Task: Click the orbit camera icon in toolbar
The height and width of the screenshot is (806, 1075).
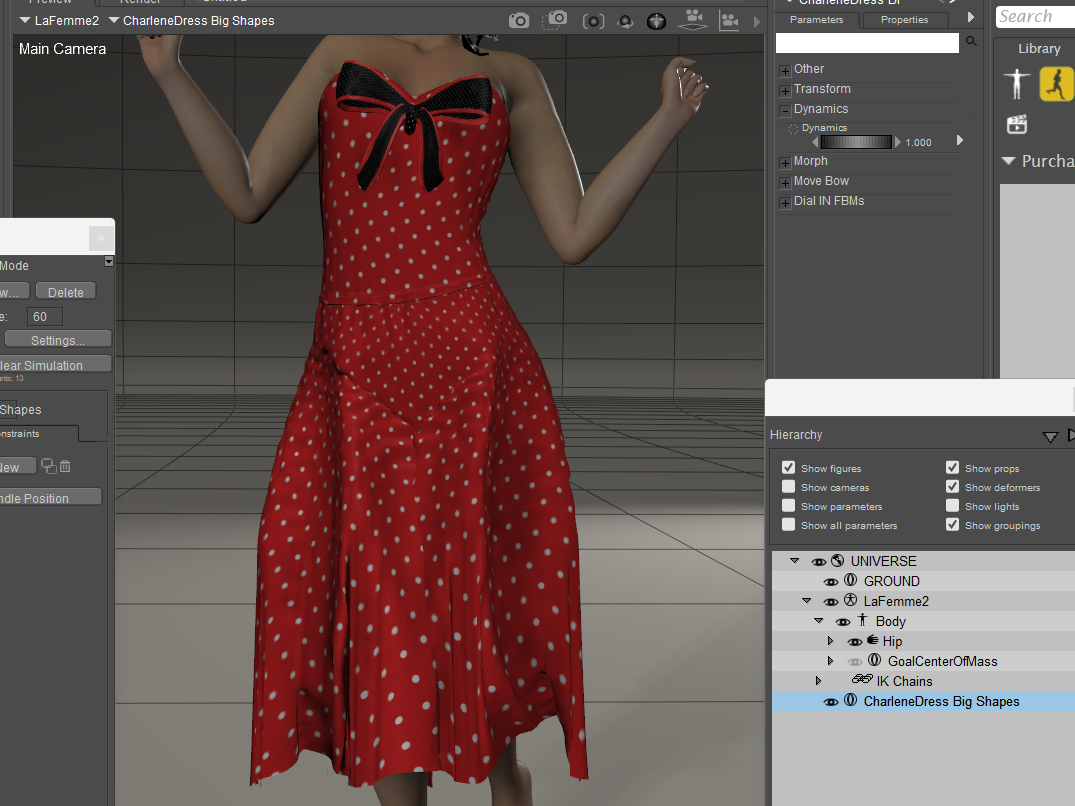Action: [625, 21]
